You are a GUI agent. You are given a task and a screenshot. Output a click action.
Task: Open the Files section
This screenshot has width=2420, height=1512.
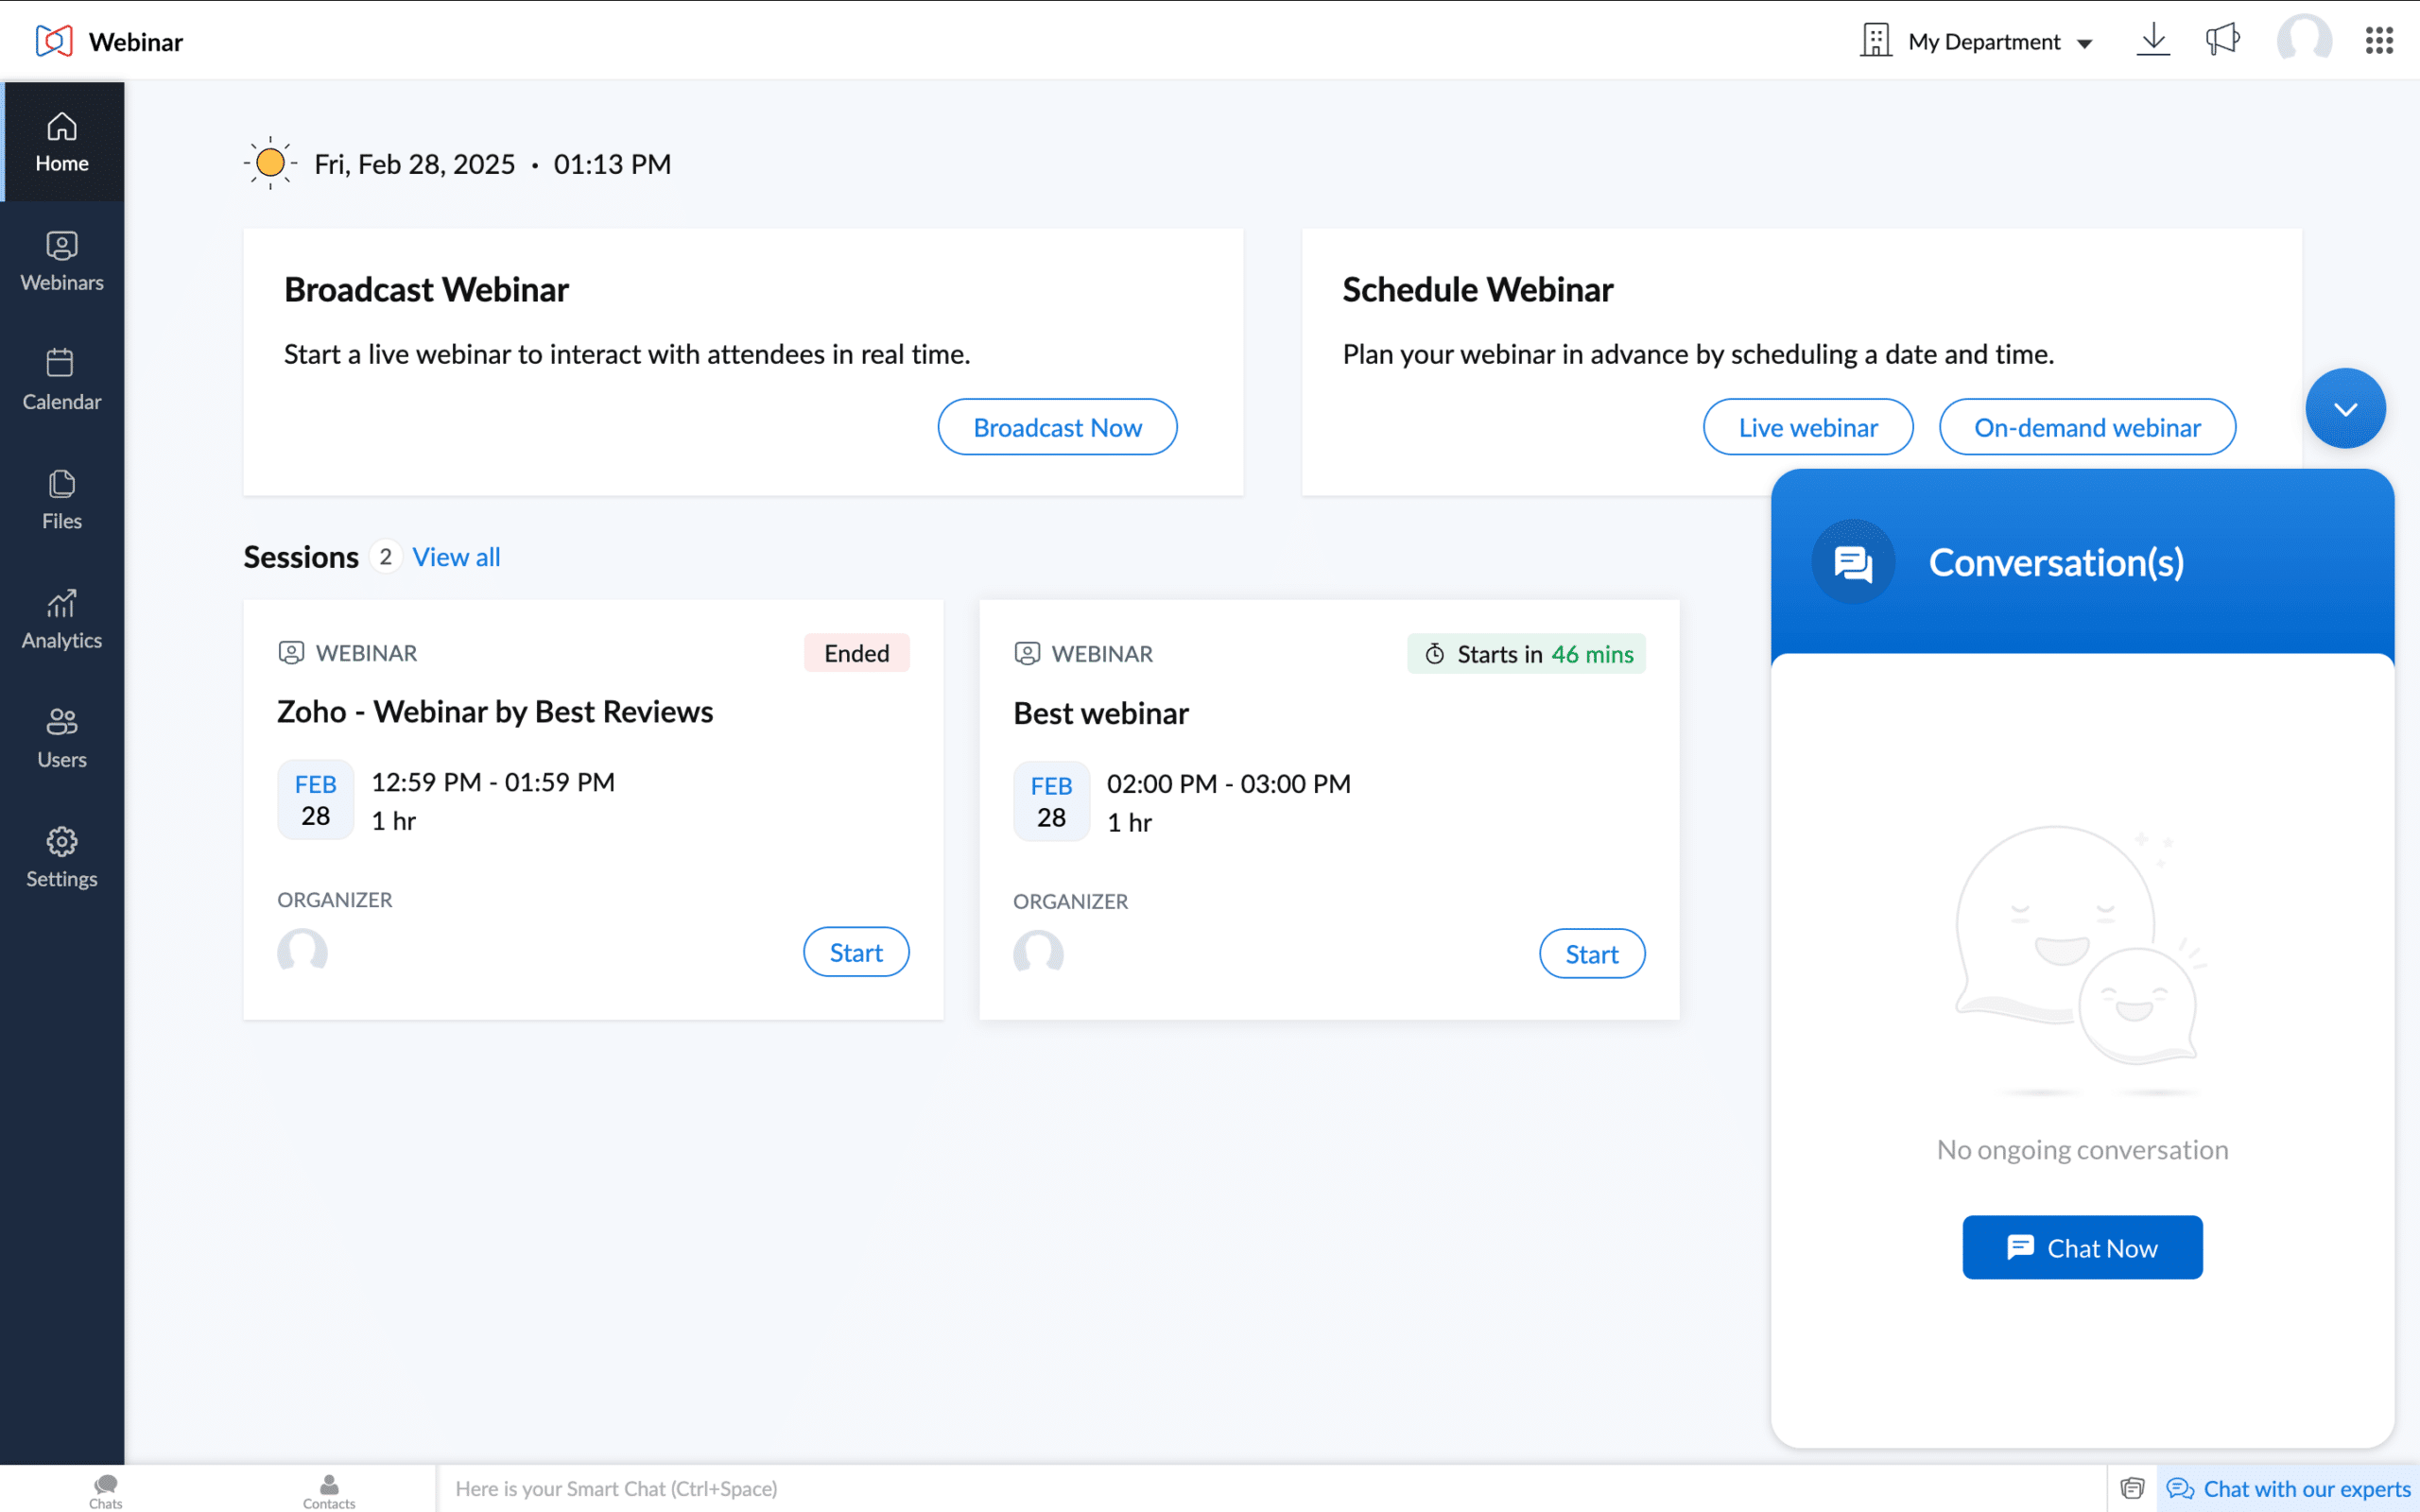pos(62,498)
